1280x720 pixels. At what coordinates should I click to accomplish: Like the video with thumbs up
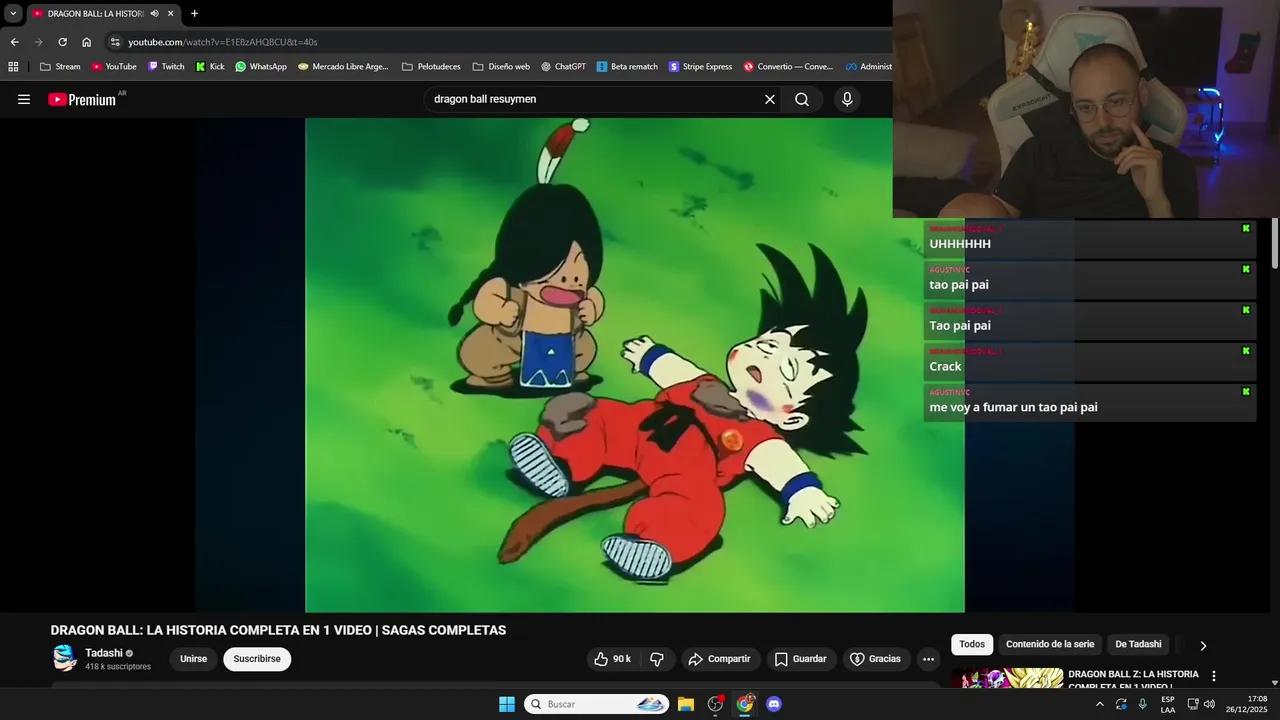(612, 659)
